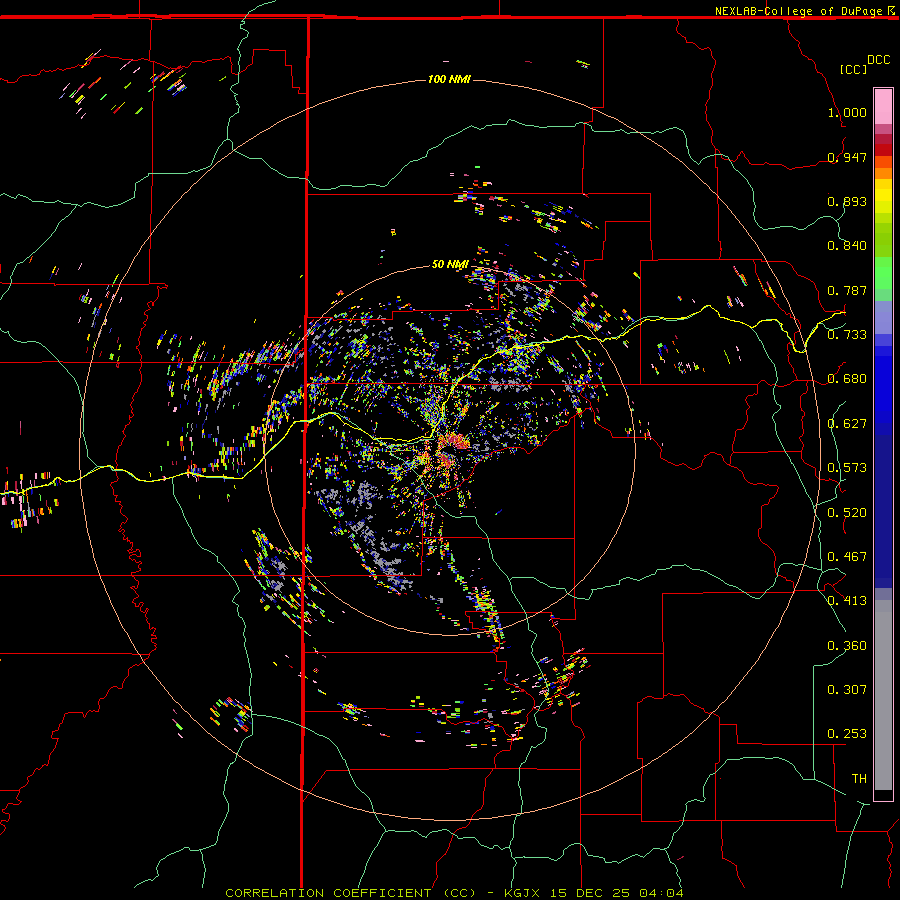The height and width of the screenshot is (900, 900).
Task: Click the Correlation Coefficient KGJX timestamp caption
Action: pos(454,893)
